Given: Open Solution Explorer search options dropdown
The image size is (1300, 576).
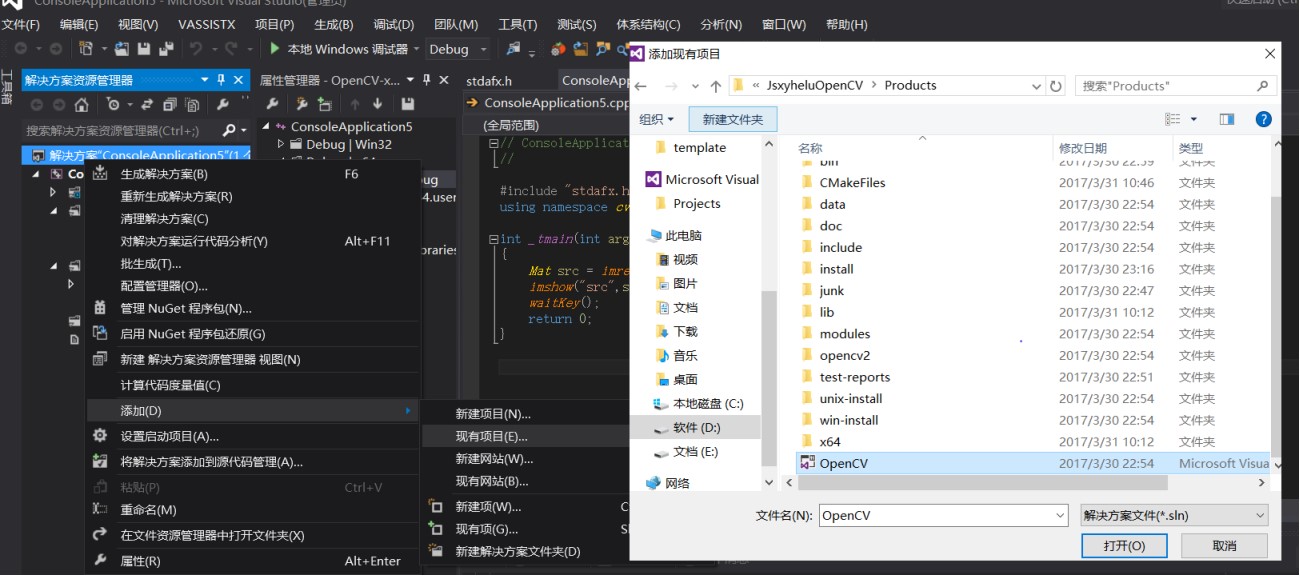Looking at the screenshot, I should [243, 130].
